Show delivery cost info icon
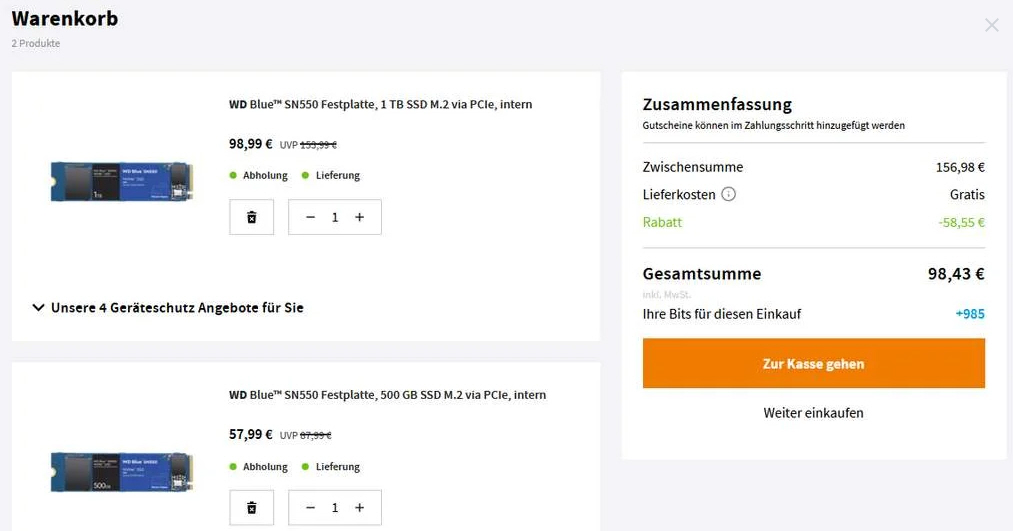1013x531 pixels. tap(729, 194)
